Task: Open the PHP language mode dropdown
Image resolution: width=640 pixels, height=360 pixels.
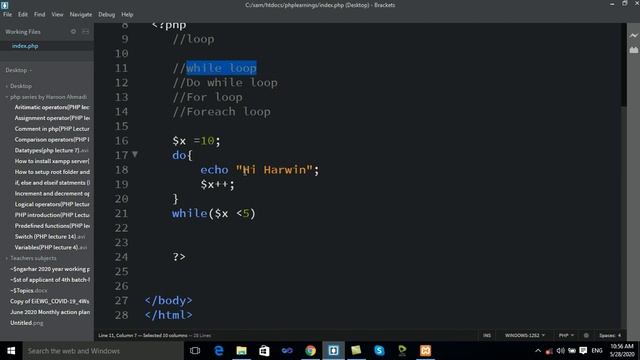Action: coord(566,336)
